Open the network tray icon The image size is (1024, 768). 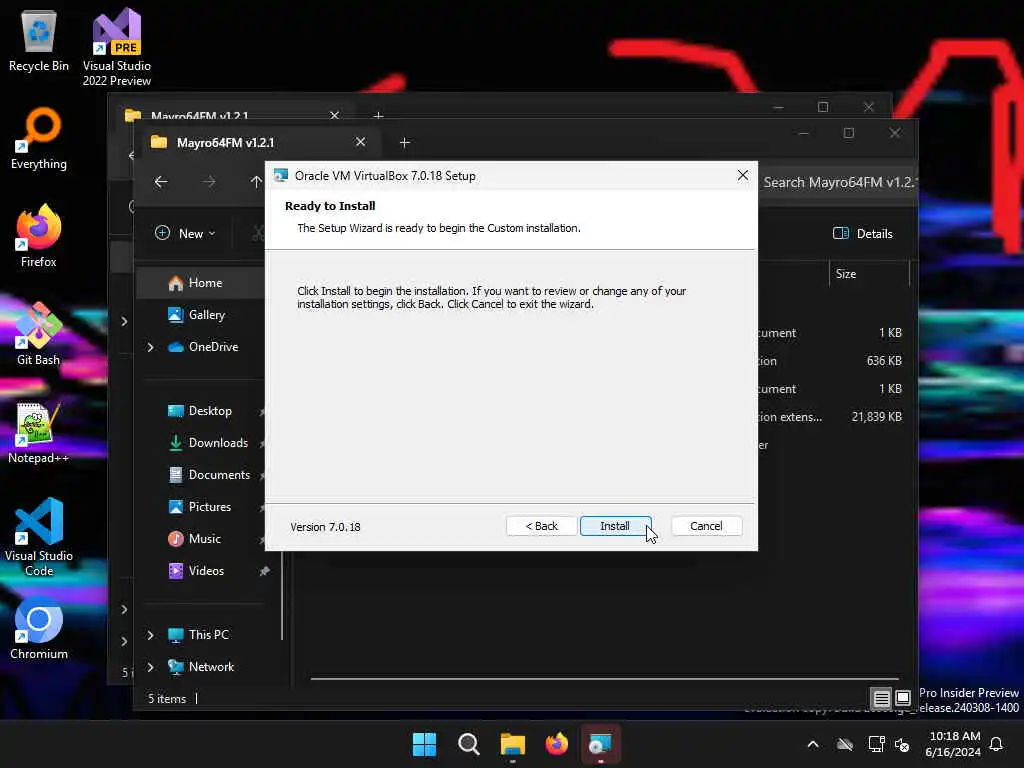click(x=876, y=744)
